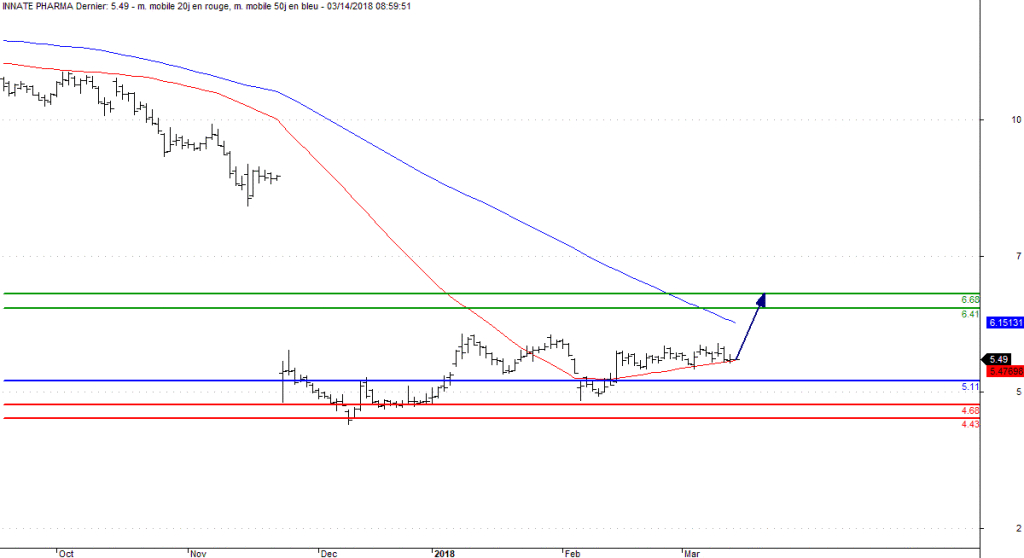Click the 4.68 red support label

[x=969, y=410]
